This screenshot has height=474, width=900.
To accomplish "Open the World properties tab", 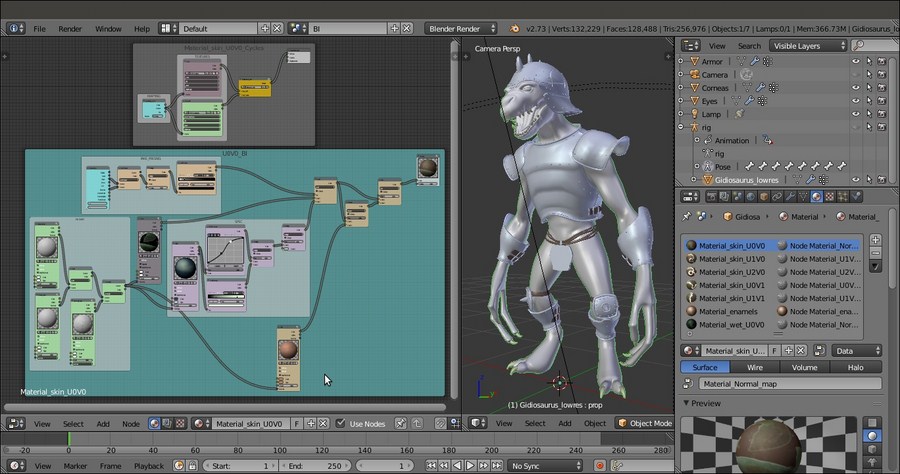I will tap(751, 197).
